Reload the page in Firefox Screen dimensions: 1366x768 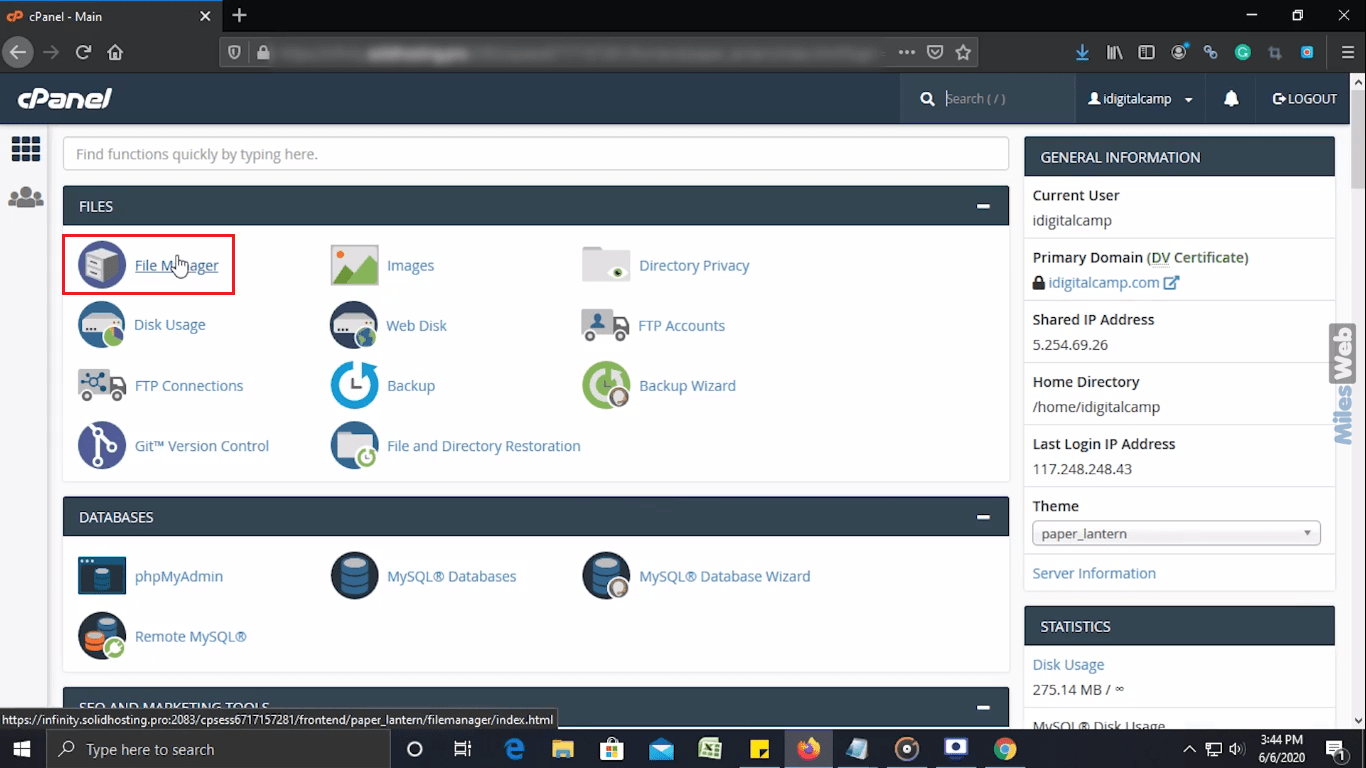tap(84, 52)
